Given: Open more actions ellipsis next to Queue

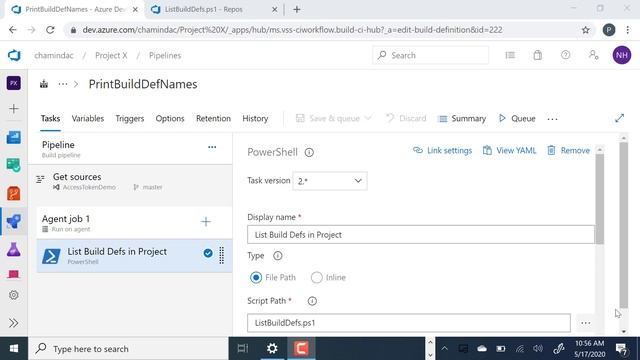Looking at the screenshot, I should point(552,119).
